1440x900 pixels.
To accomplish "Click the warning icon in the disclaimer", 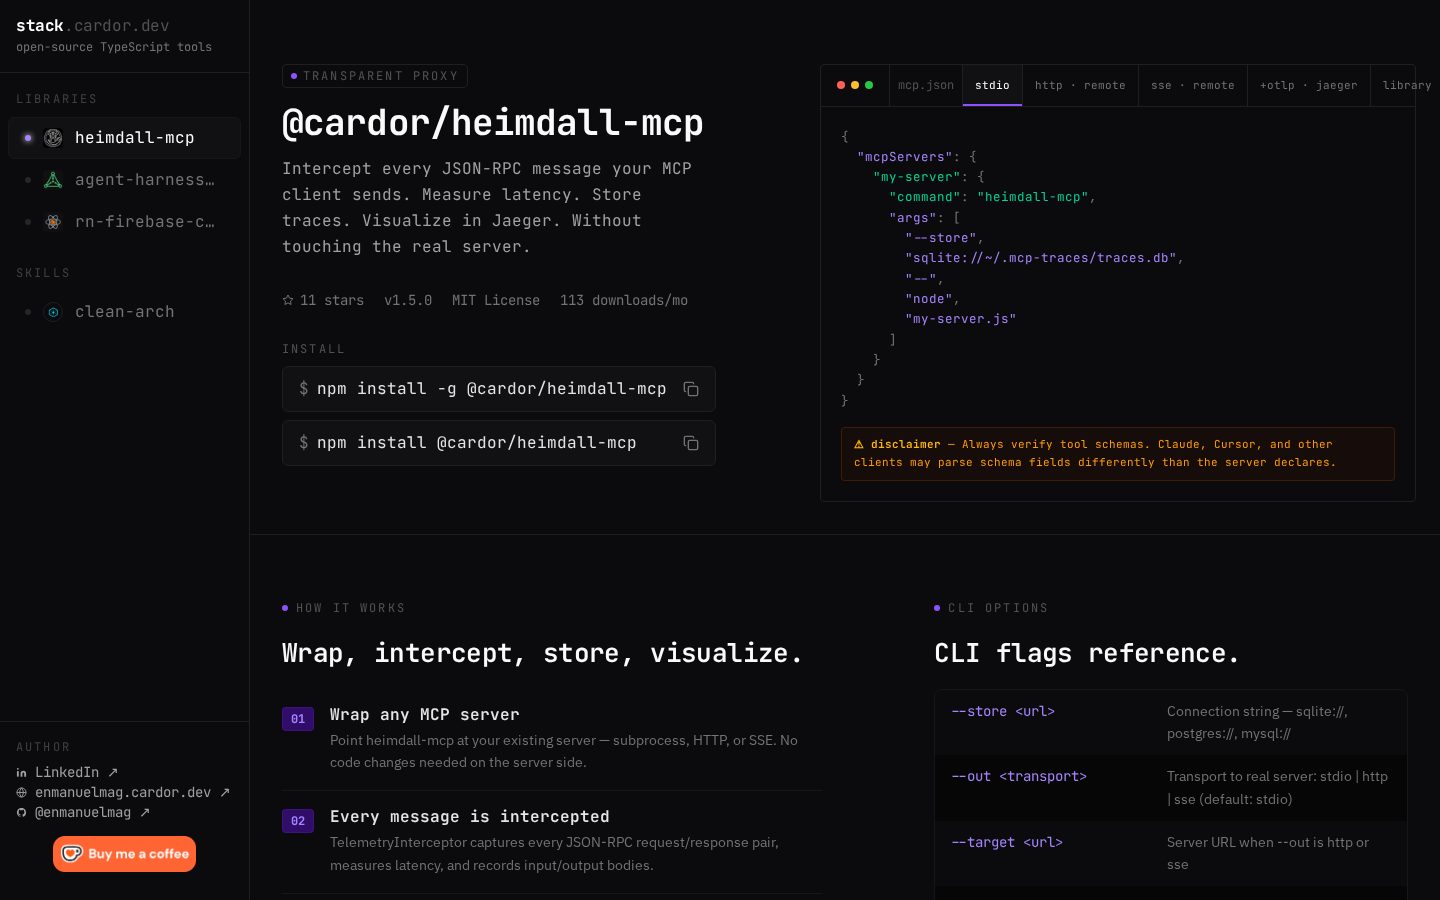I will click(x=859, y=444).
